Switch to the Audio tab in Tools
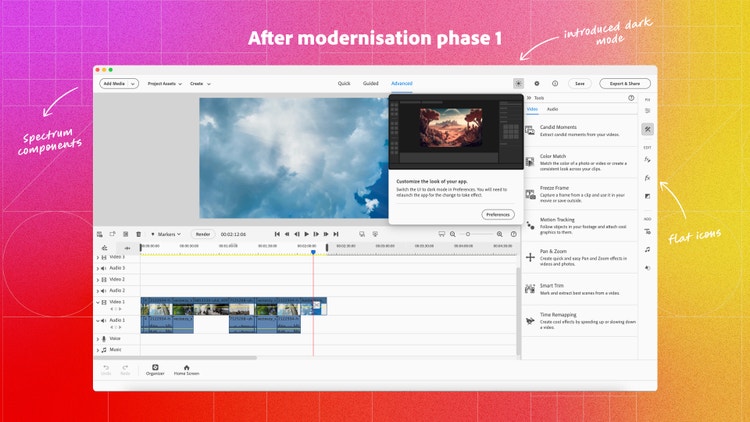750x422 pixels. pos(552,108)
